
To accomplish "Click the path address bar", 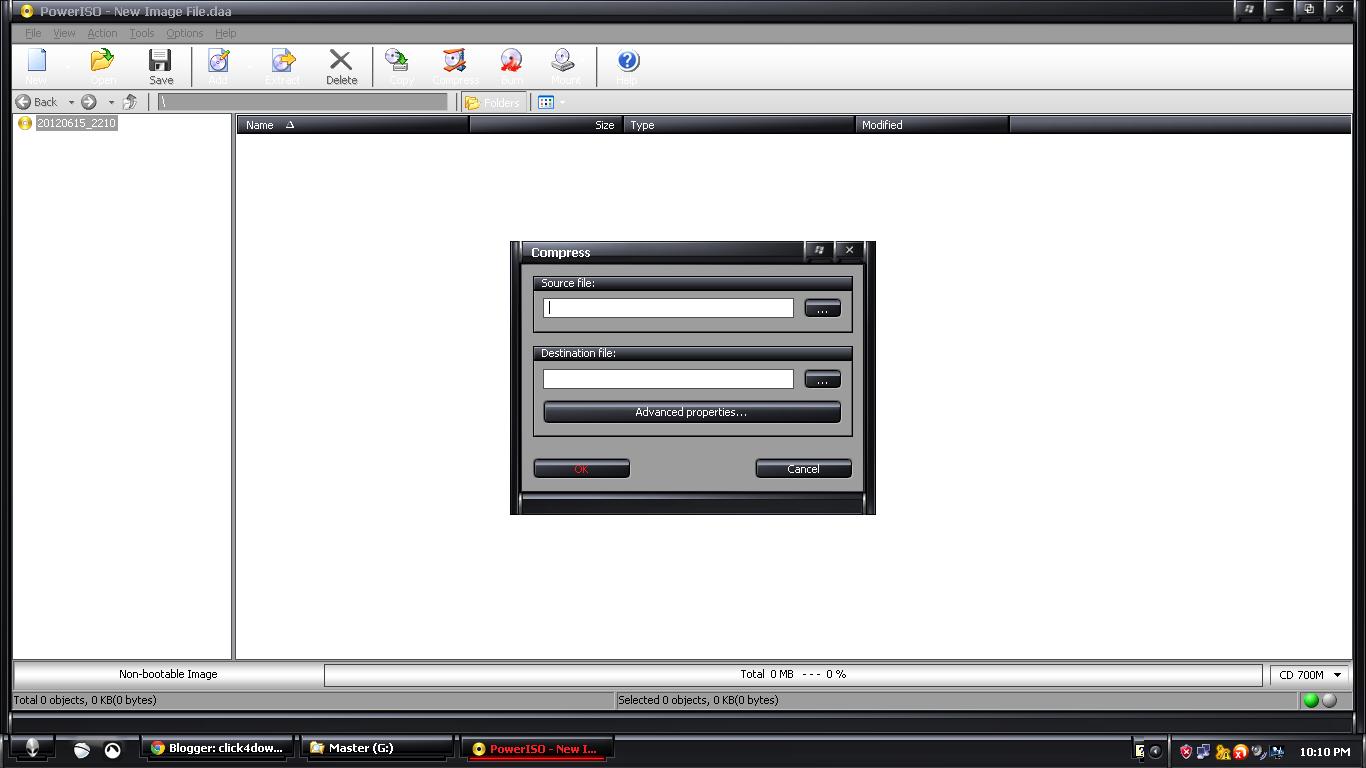I will pos(303,102).
